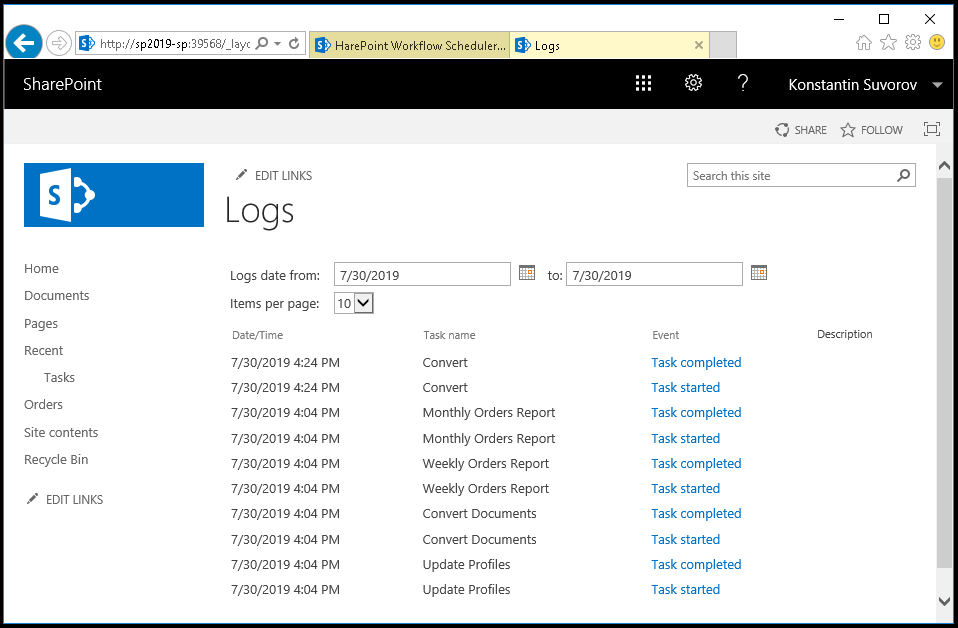The image size is (958, 628).
Task: Click the vertical scrollbar thumb
Action: click(x=944, y=374)
